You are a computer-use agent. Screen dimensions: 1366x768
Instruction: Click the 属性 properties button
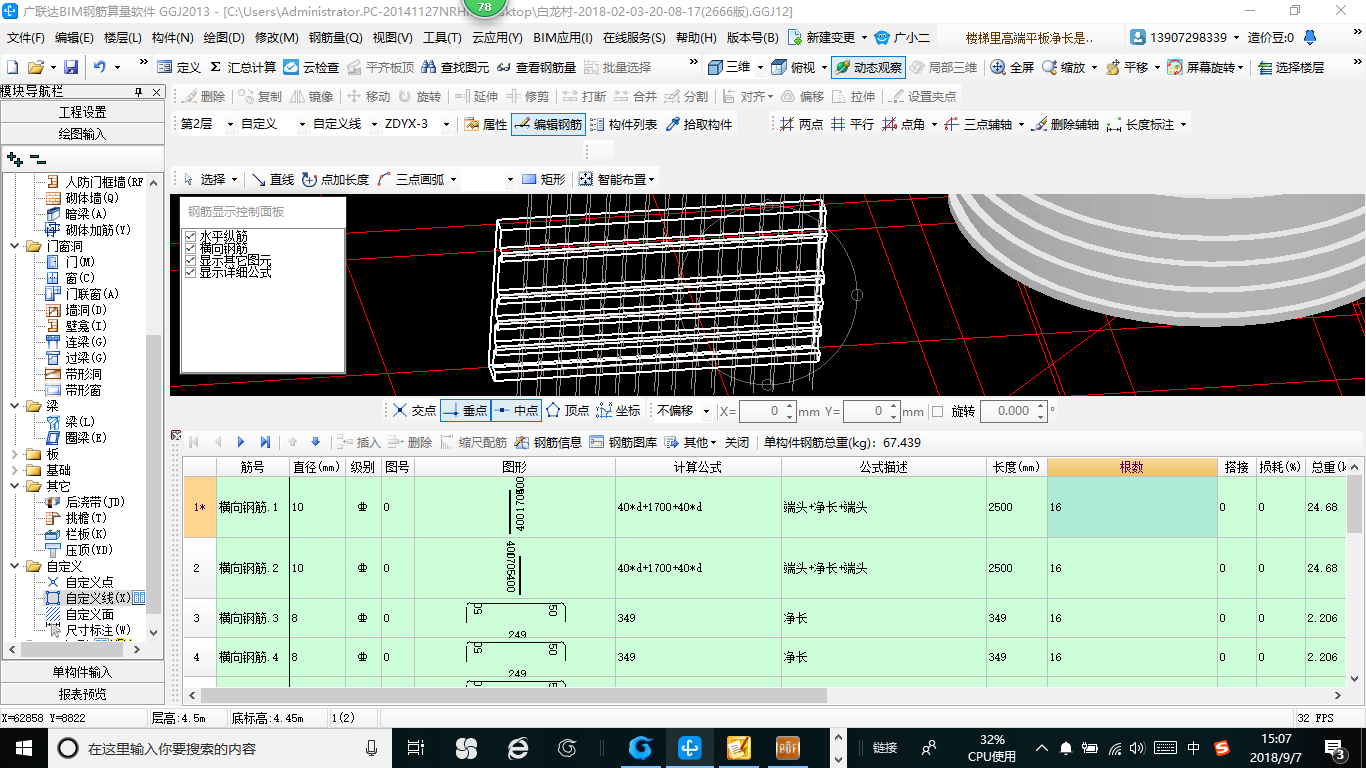[x=486, y=125]
